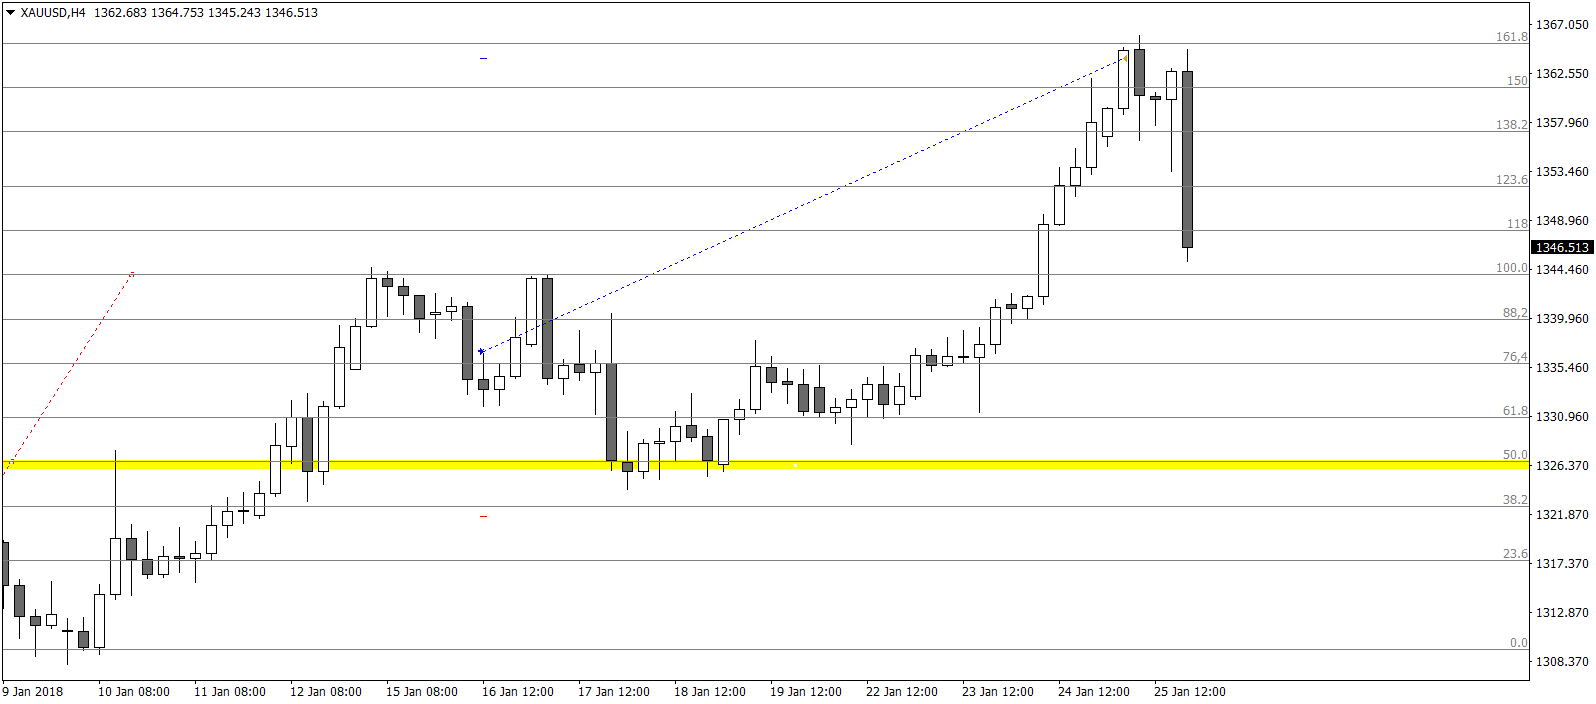This screenshot has width=1596, height=704.
Task: Select the blue dashed trendline
Action: point(804,204)
